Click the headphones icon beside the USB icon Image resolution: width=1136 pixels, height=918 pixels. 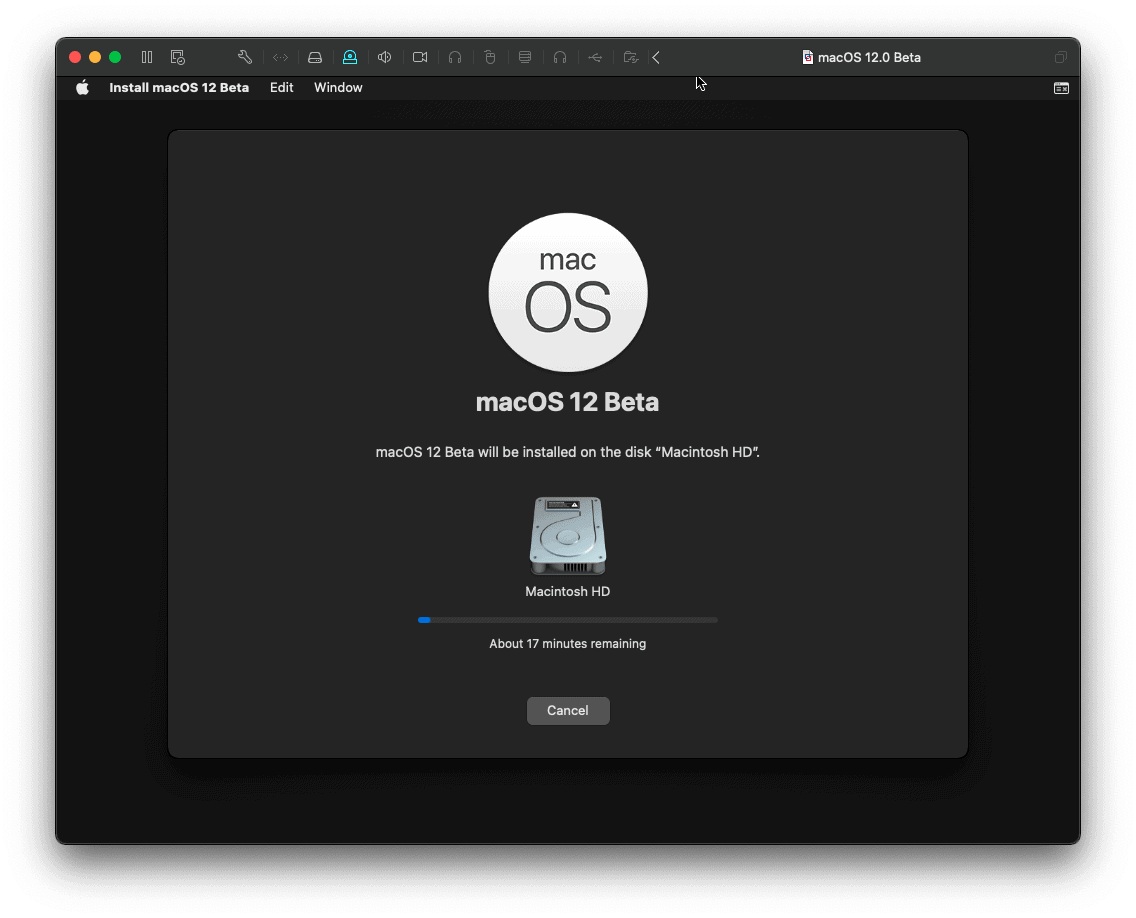[x=560, y=57]
